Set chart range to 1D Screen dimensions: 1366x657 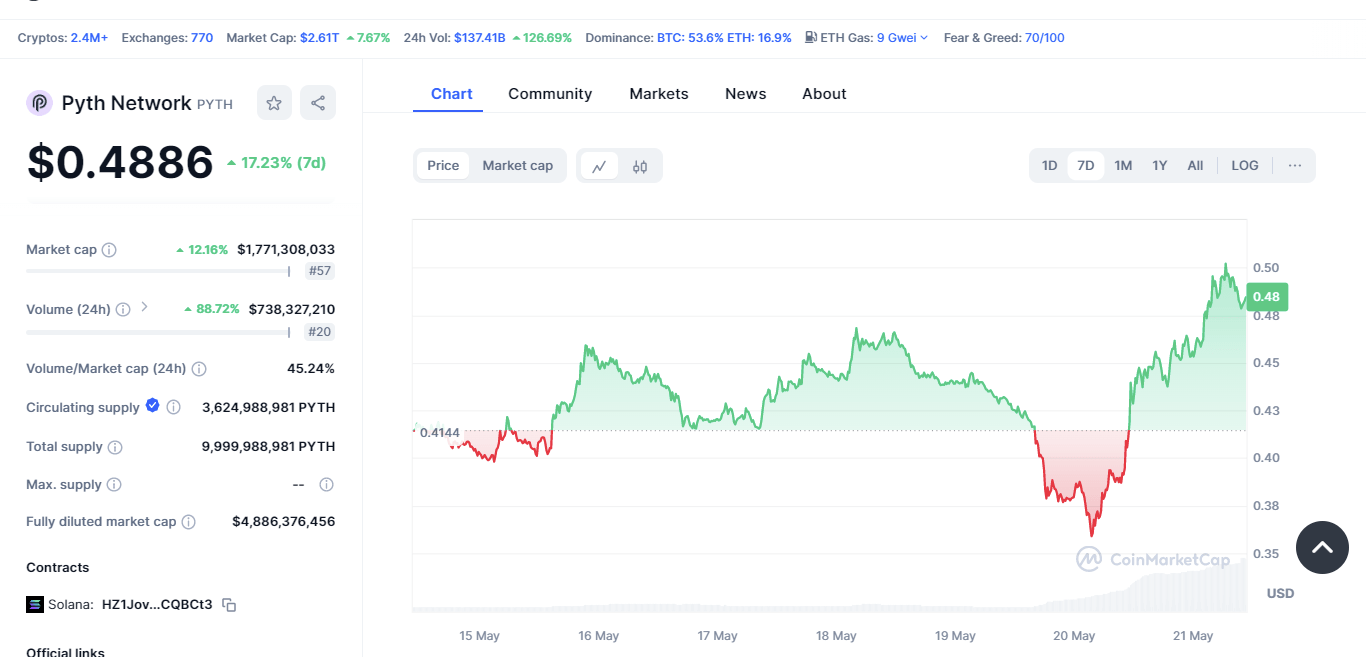1050,166
